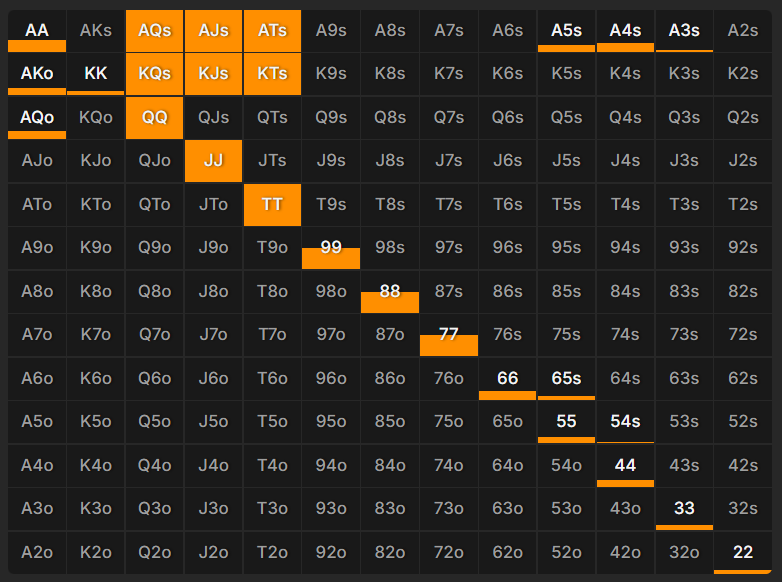Select the TT pocket tens cell
The width and height of the screenshot is (782, 582).
coord(272,204)
